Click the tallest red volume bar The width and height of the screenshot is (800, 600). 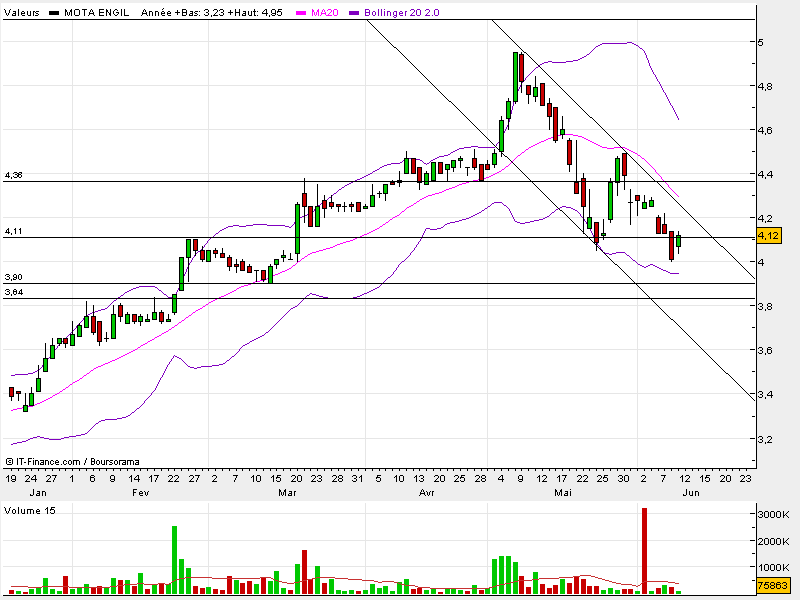coord(644,551)
